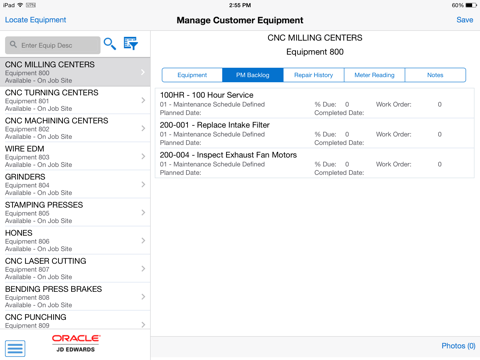480x360 pixels.
Task: Click Equipment 803 label
Action: pos(27,157)
